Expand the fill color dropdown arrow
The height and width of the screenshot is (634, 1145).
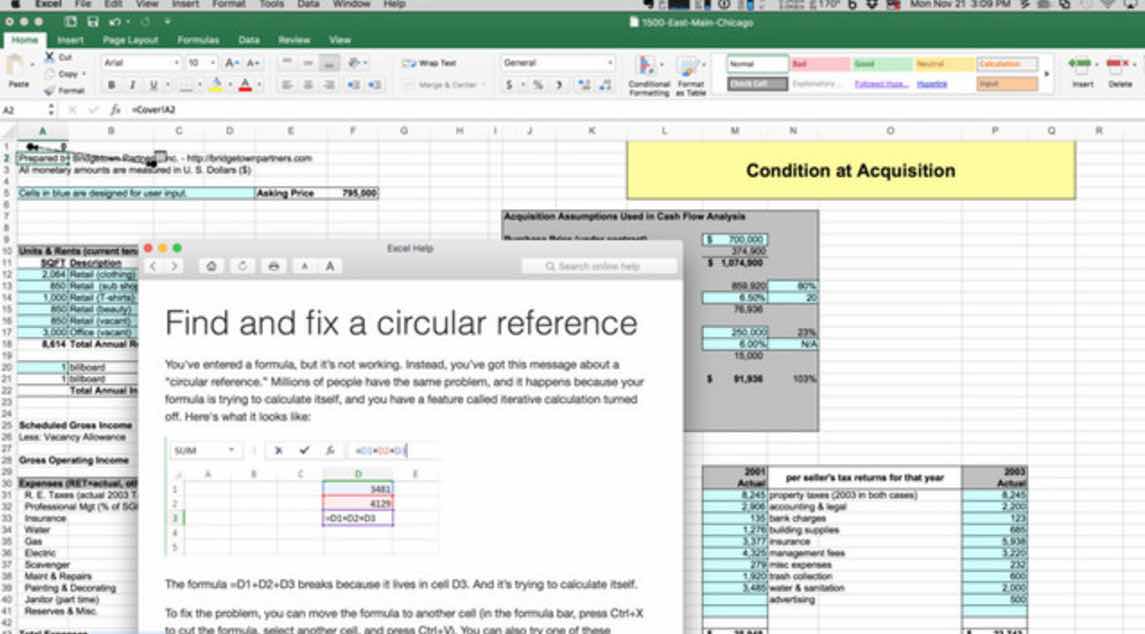click(x=229, y=85)
